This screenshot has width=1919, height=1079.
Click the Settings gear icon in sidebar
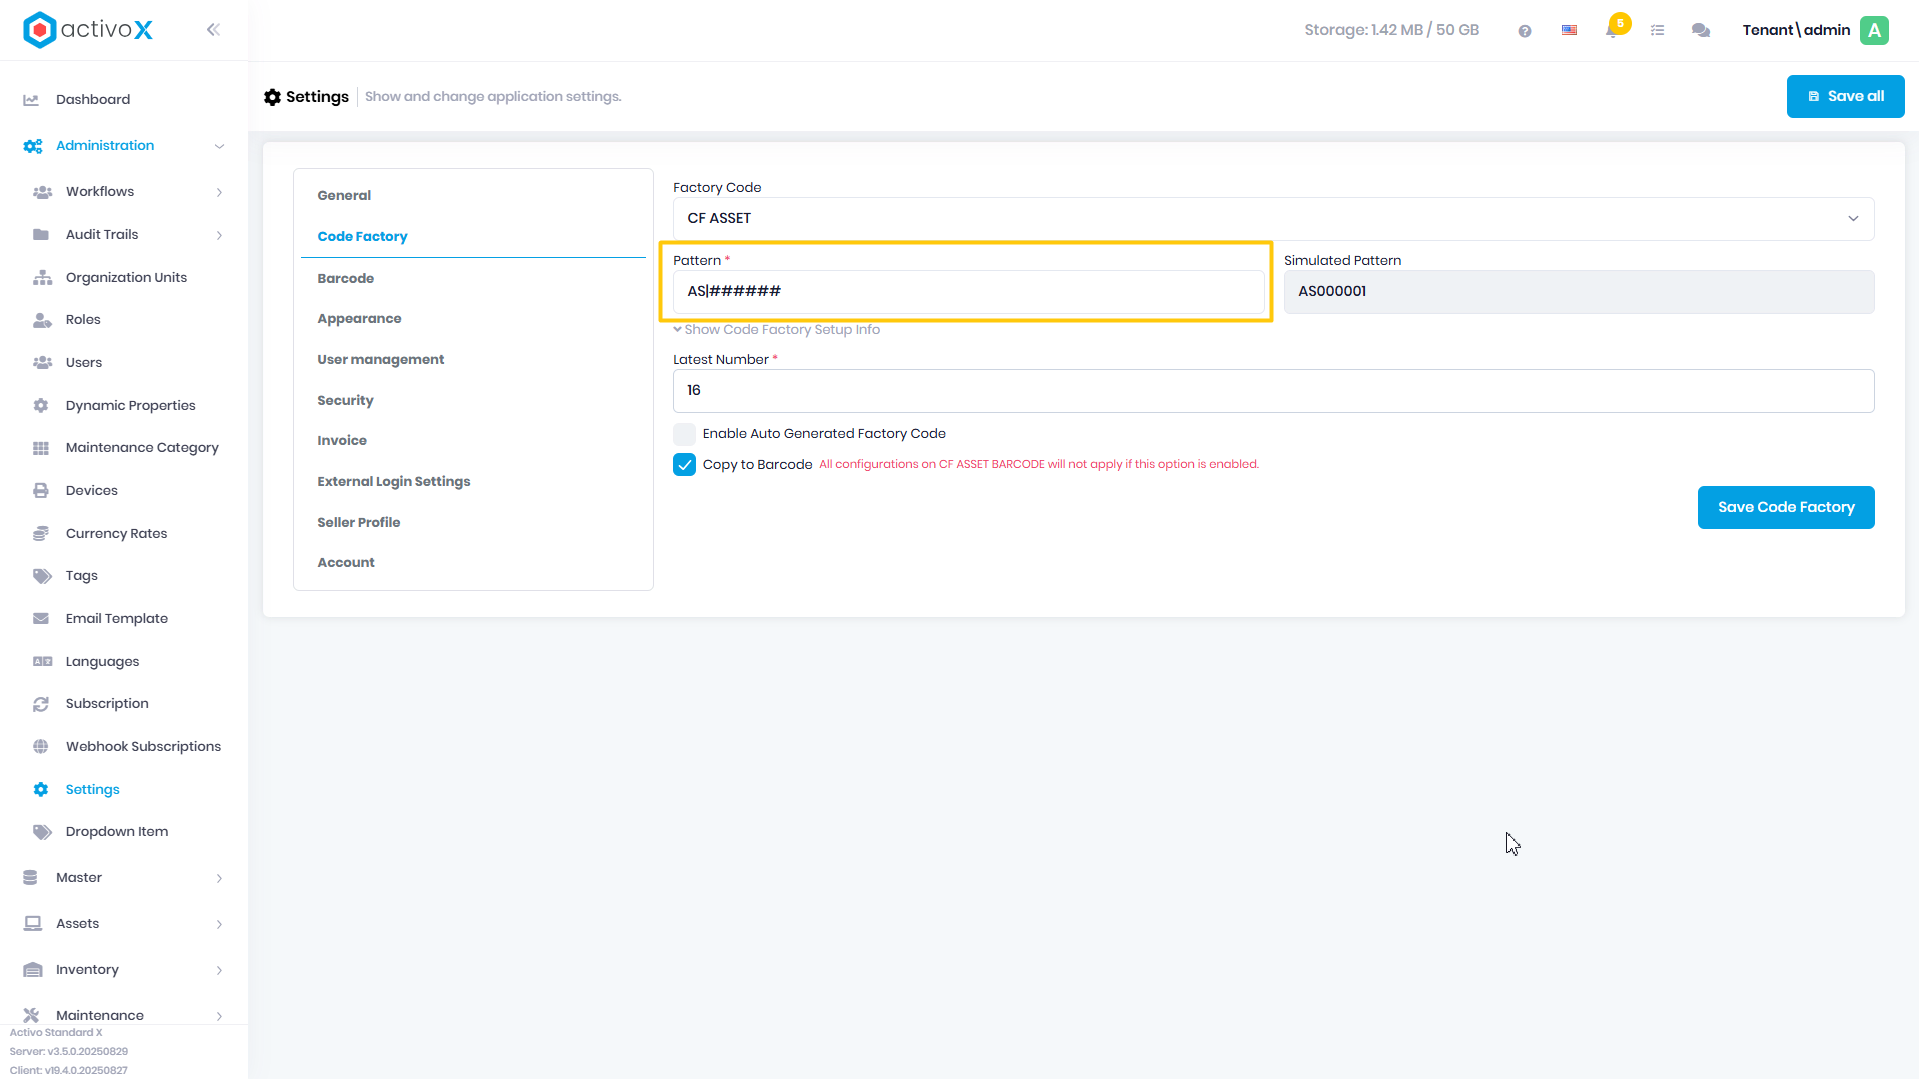(41, 790)
